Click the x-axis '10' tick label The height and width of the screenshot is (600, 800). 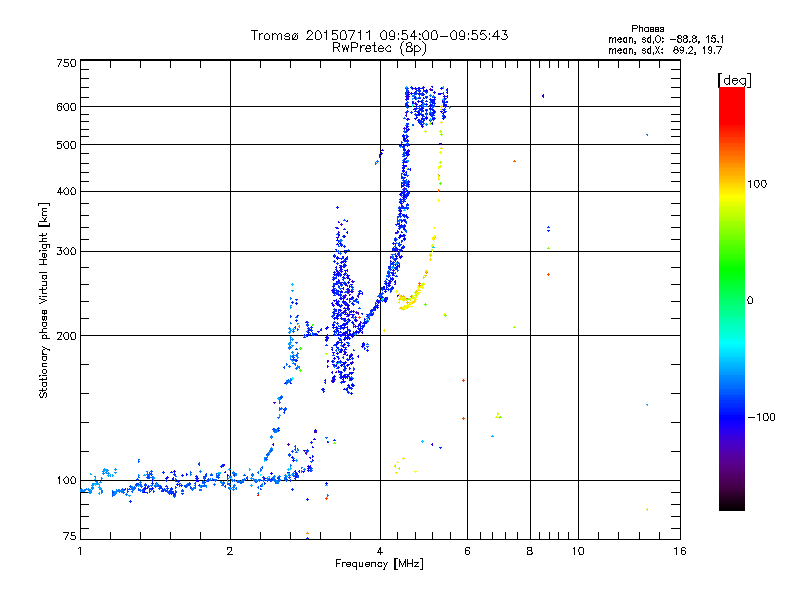[x=578, y=551]
